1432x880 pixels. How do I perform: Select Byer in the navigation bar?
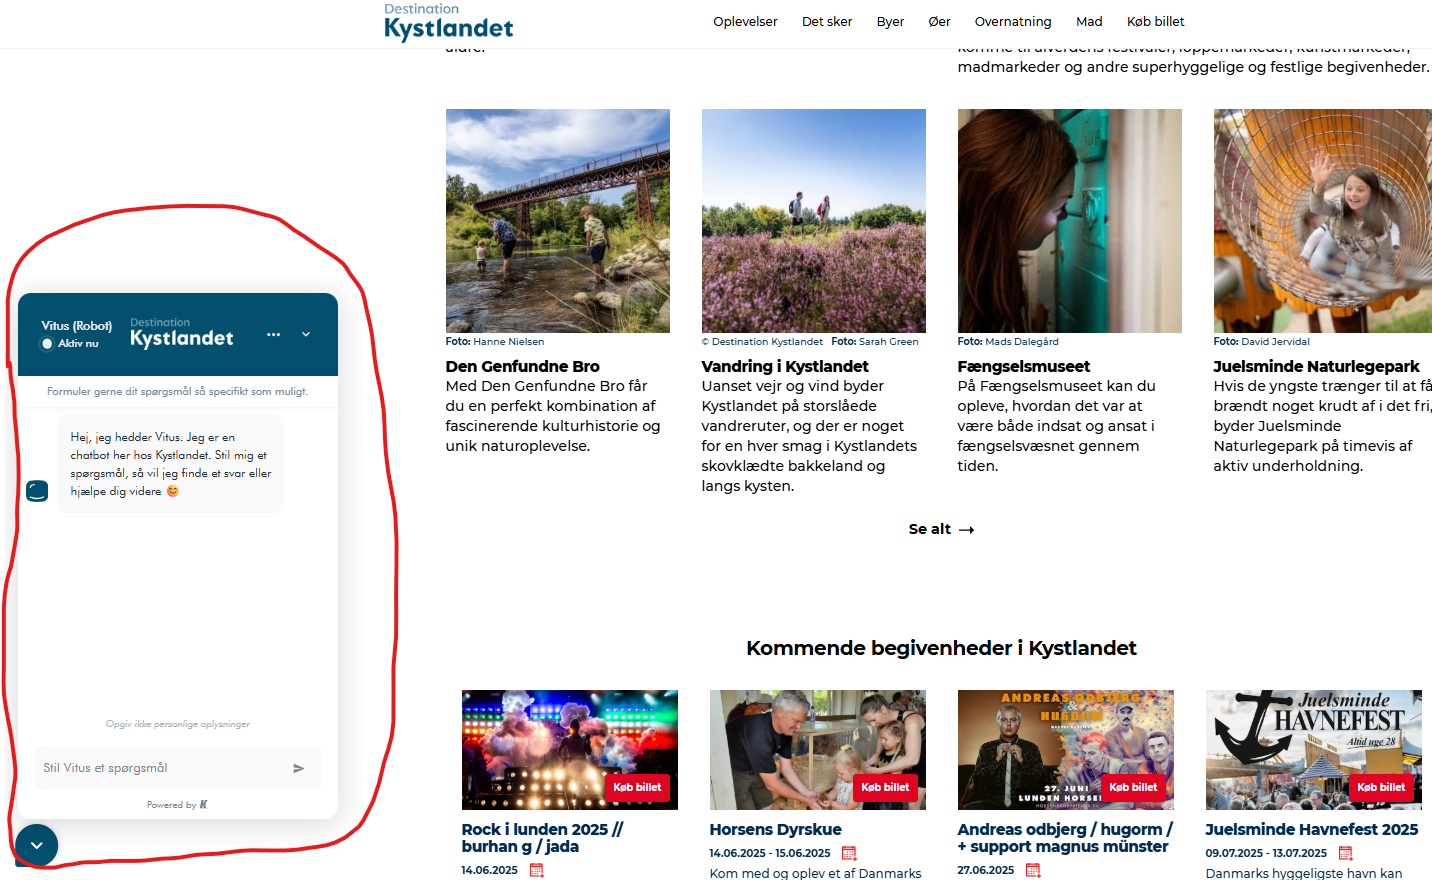890,21
